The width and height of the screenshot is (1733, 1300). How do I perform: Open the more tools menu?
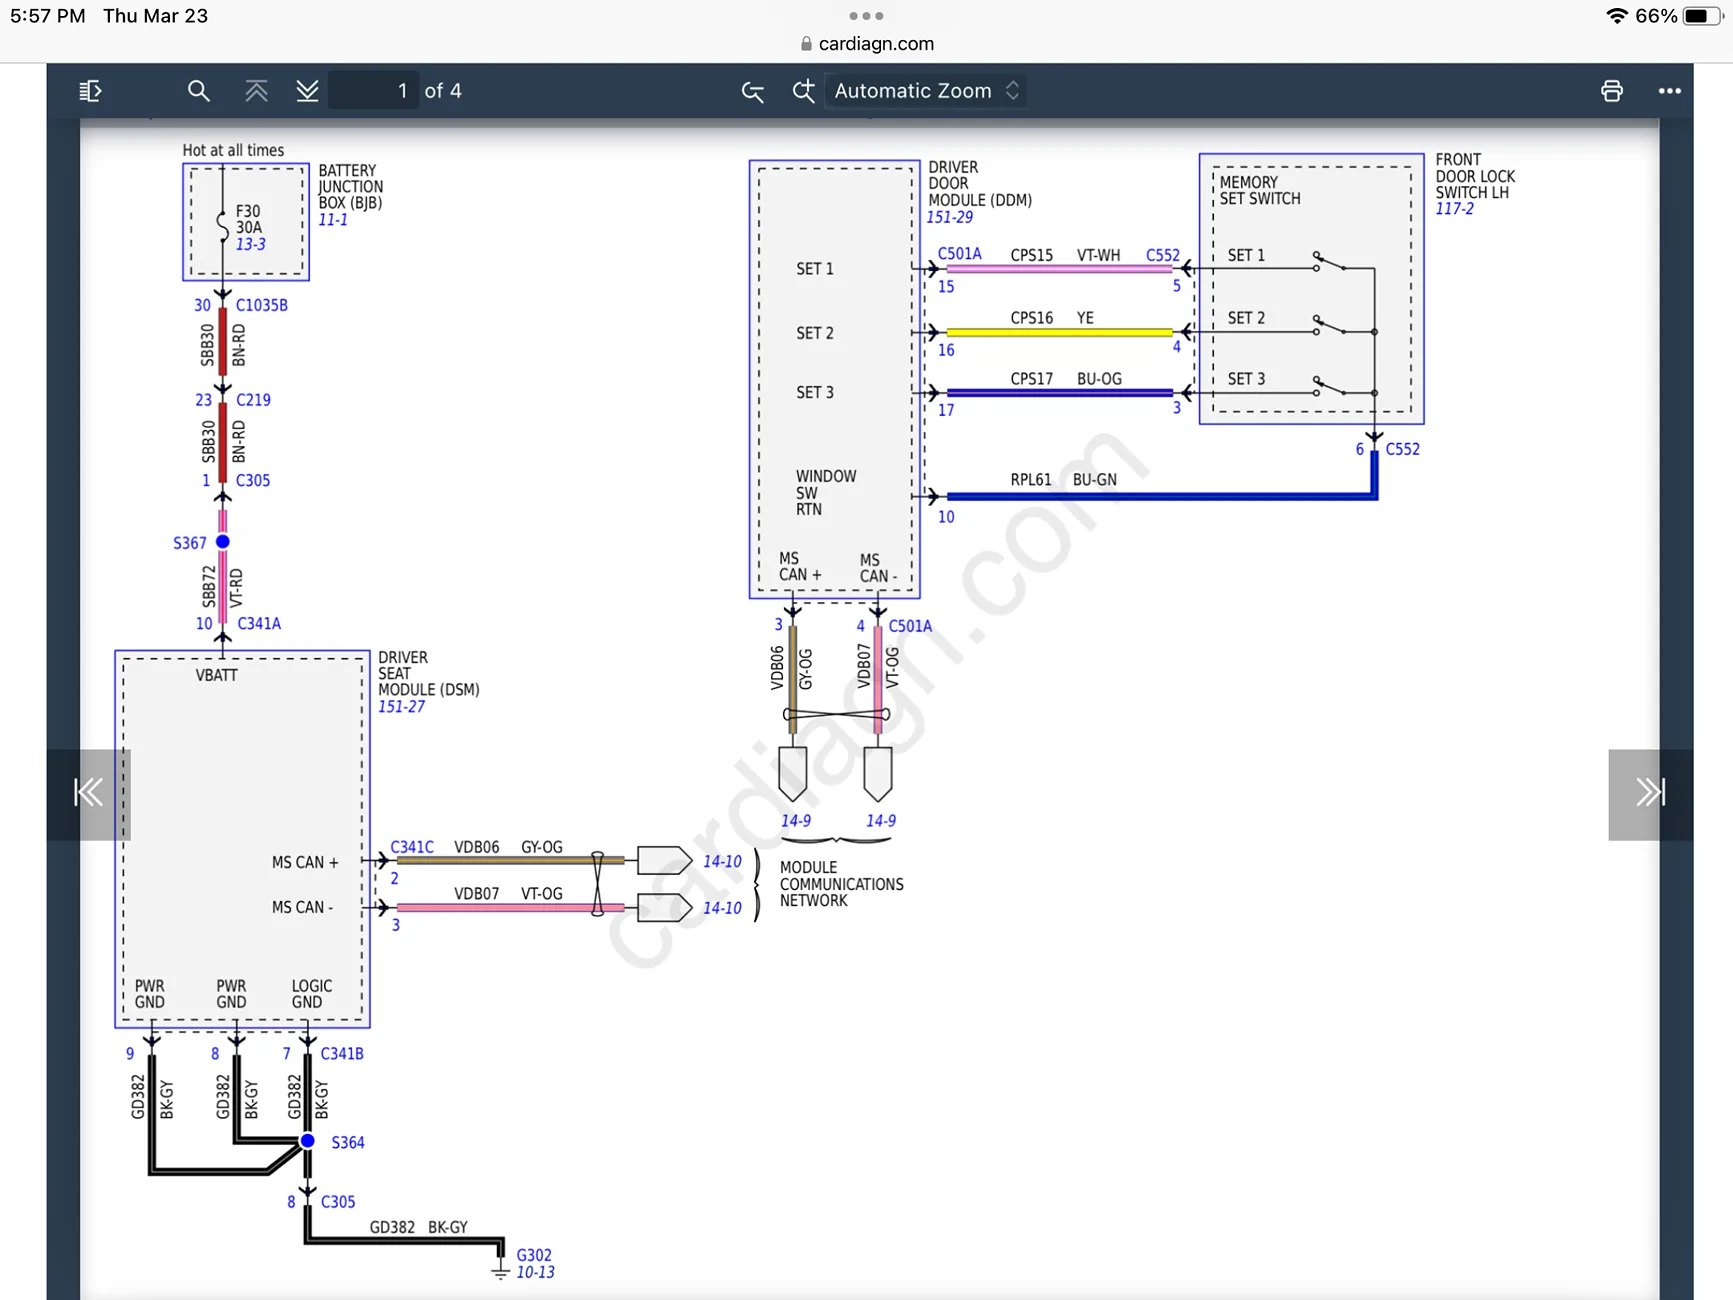(1669, 91)
